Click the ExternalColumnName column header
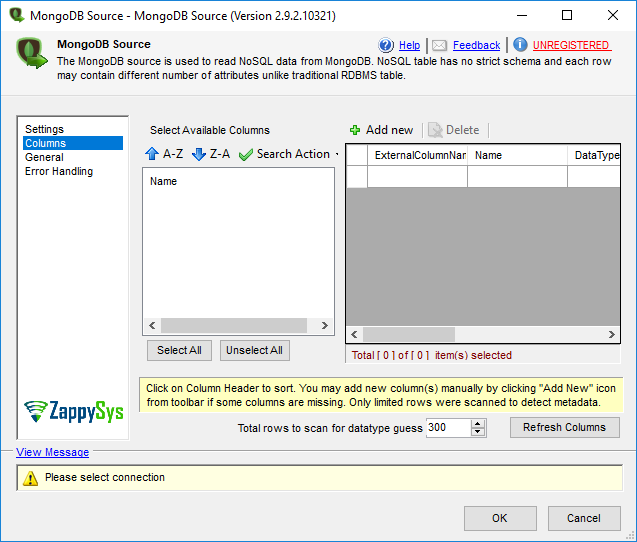 (x=419, y=155)
